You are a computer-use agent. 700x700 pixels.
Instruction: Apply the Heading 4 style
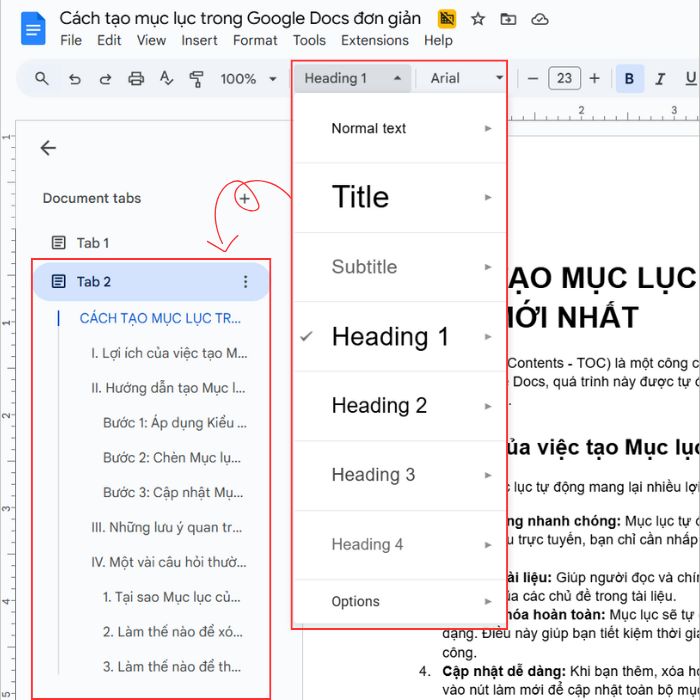coord(400,545)
